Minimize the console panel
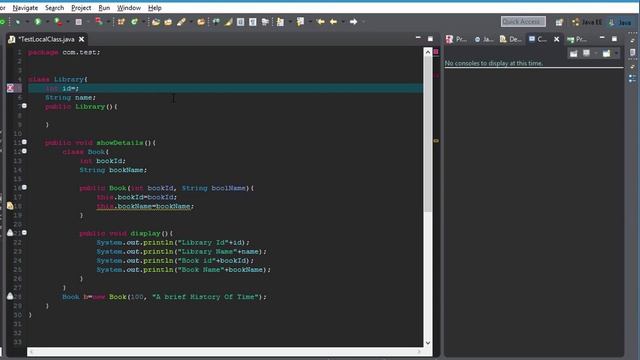The height and width of the screenshot is (360, 640). [602, 38]
